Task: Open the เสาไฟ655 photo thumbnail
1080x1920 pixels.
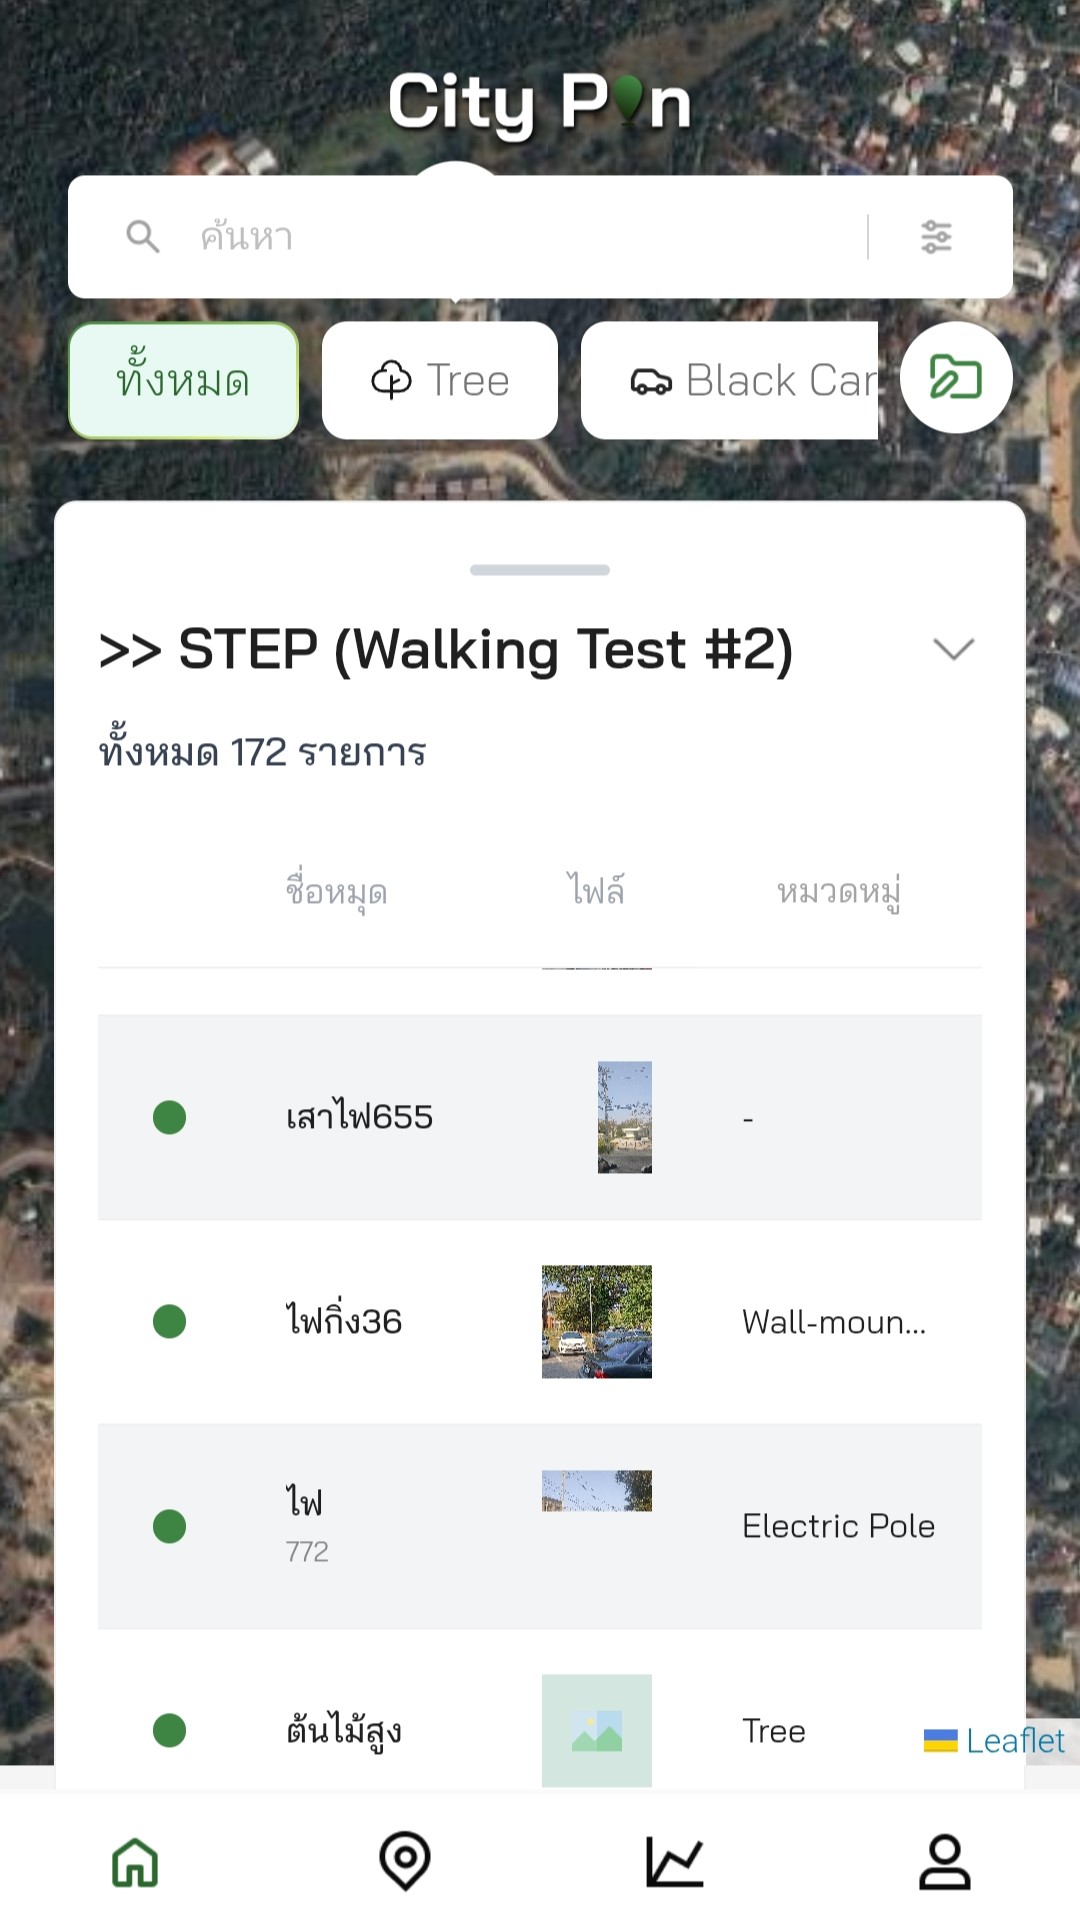Action: click(x=625, y=1117)
